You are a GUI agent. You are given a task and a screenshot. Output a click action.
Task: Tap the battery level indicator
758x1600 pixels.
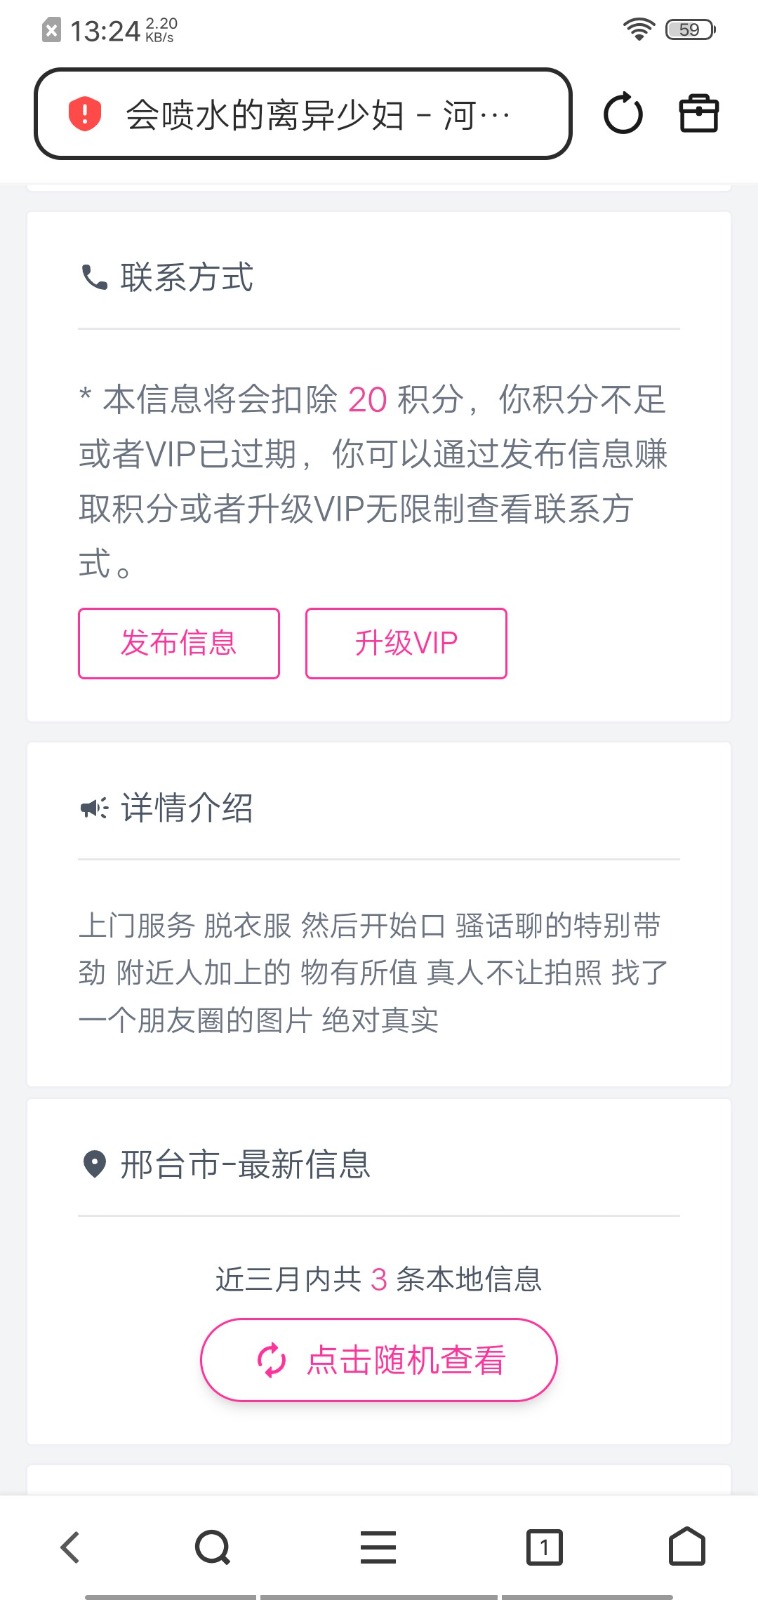click(690, 30)
